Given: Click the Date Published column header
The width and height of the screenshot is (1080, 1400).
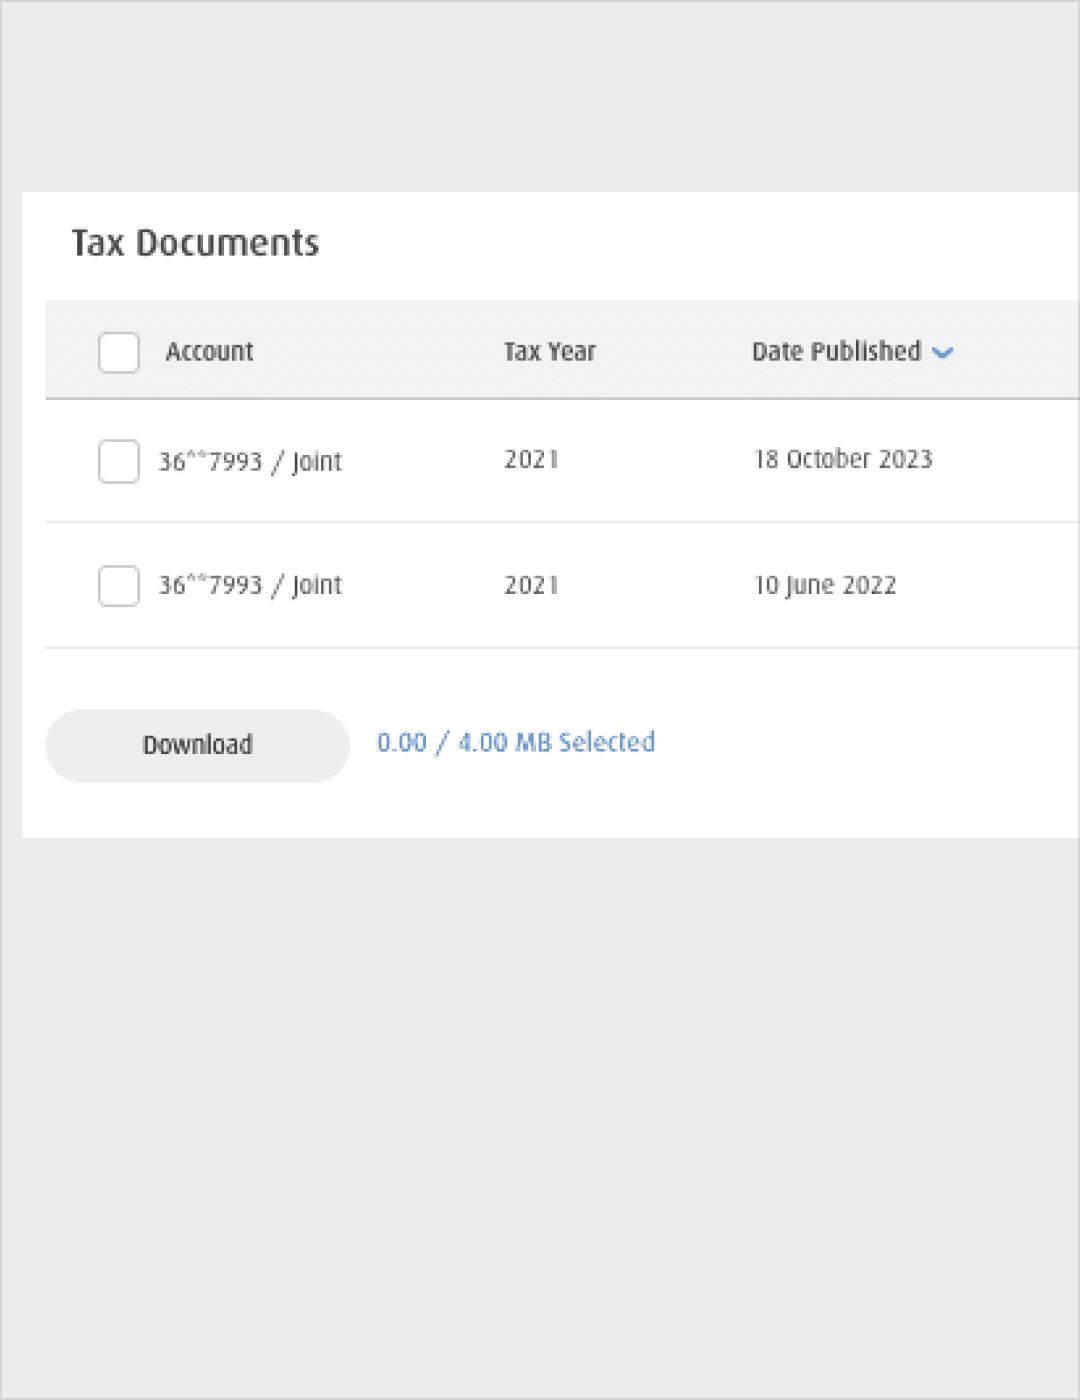Looking at the screenshot, I should tap(836, 352).
